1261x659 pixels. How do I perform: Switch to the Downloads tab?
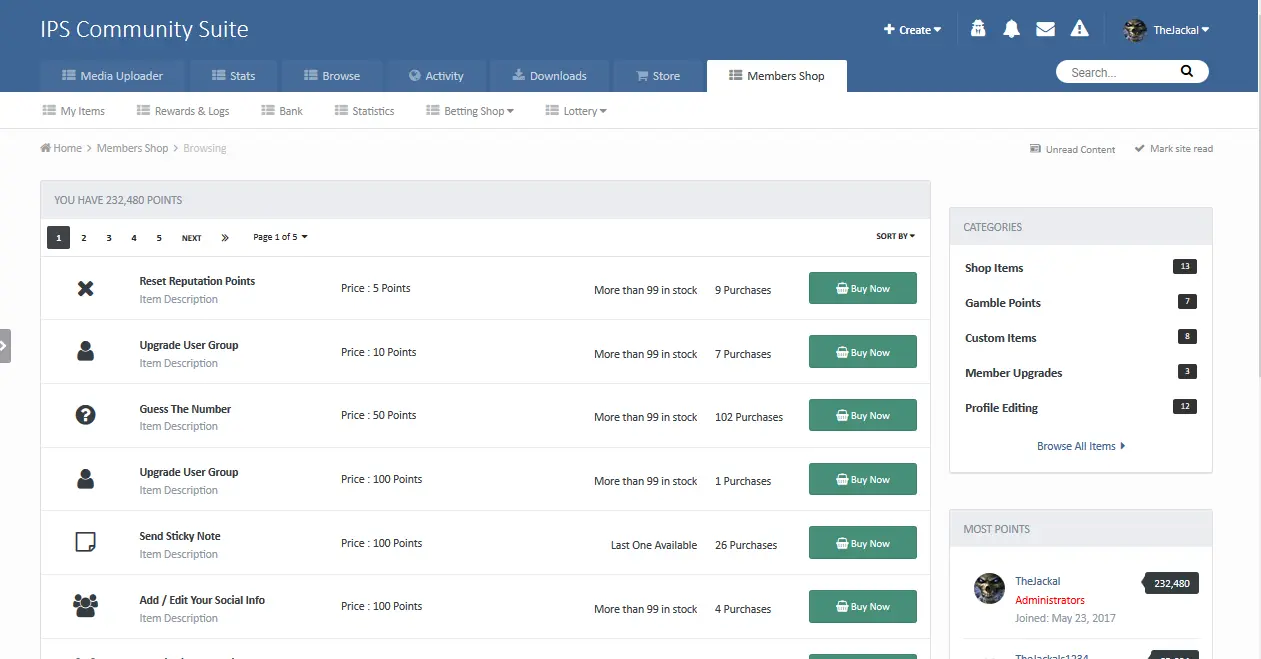[x=549, y=76]
